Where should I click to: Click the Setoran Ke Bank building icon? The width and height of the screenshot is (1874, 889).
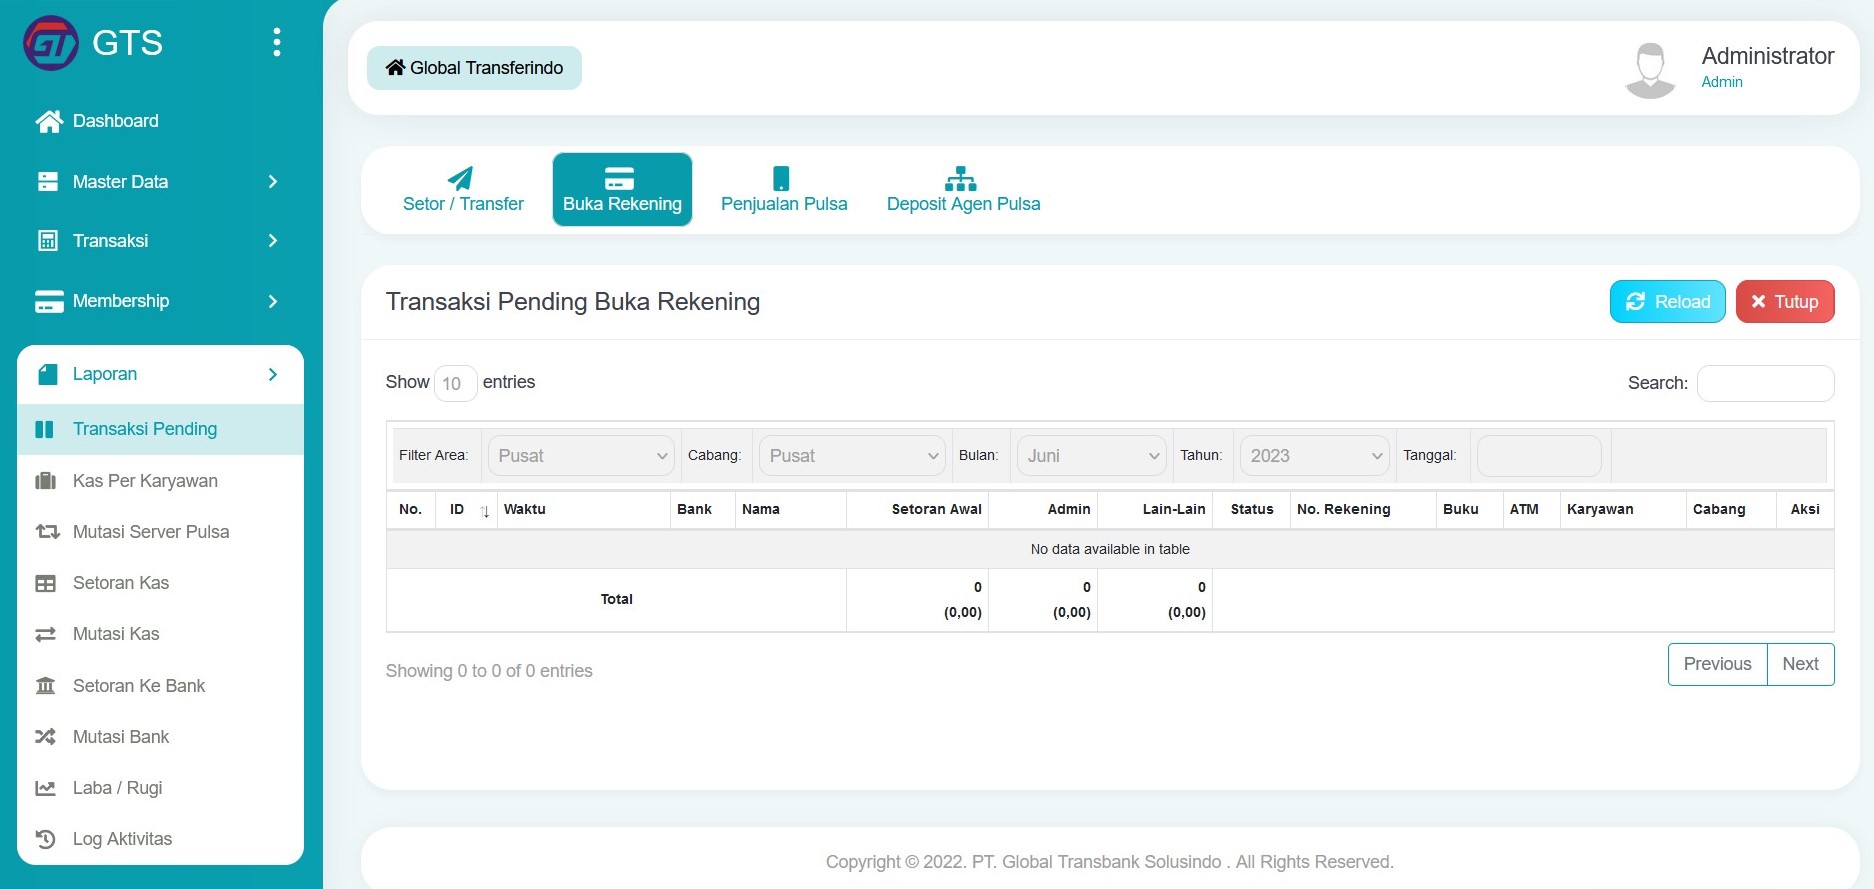coord(46,686)
